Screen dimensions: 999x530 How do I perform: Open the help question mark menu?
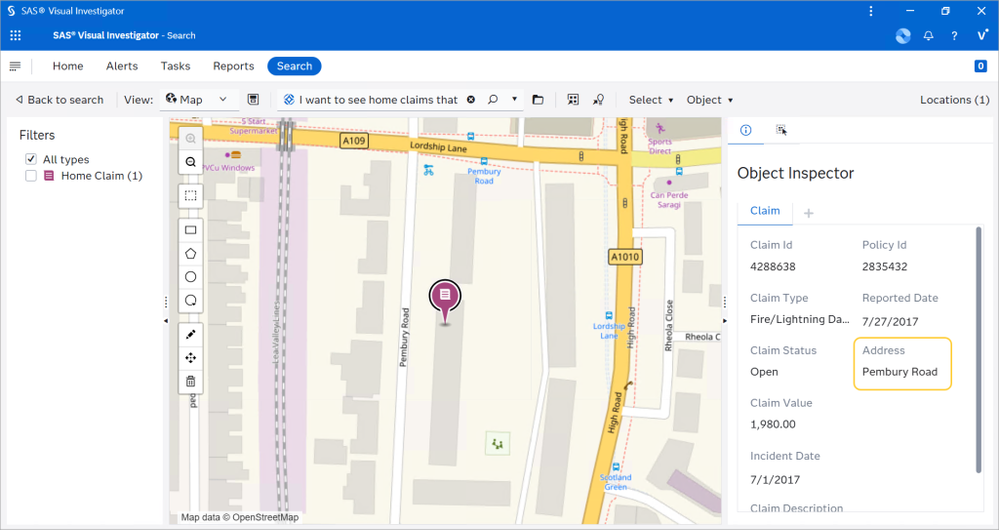pos(954,36)
